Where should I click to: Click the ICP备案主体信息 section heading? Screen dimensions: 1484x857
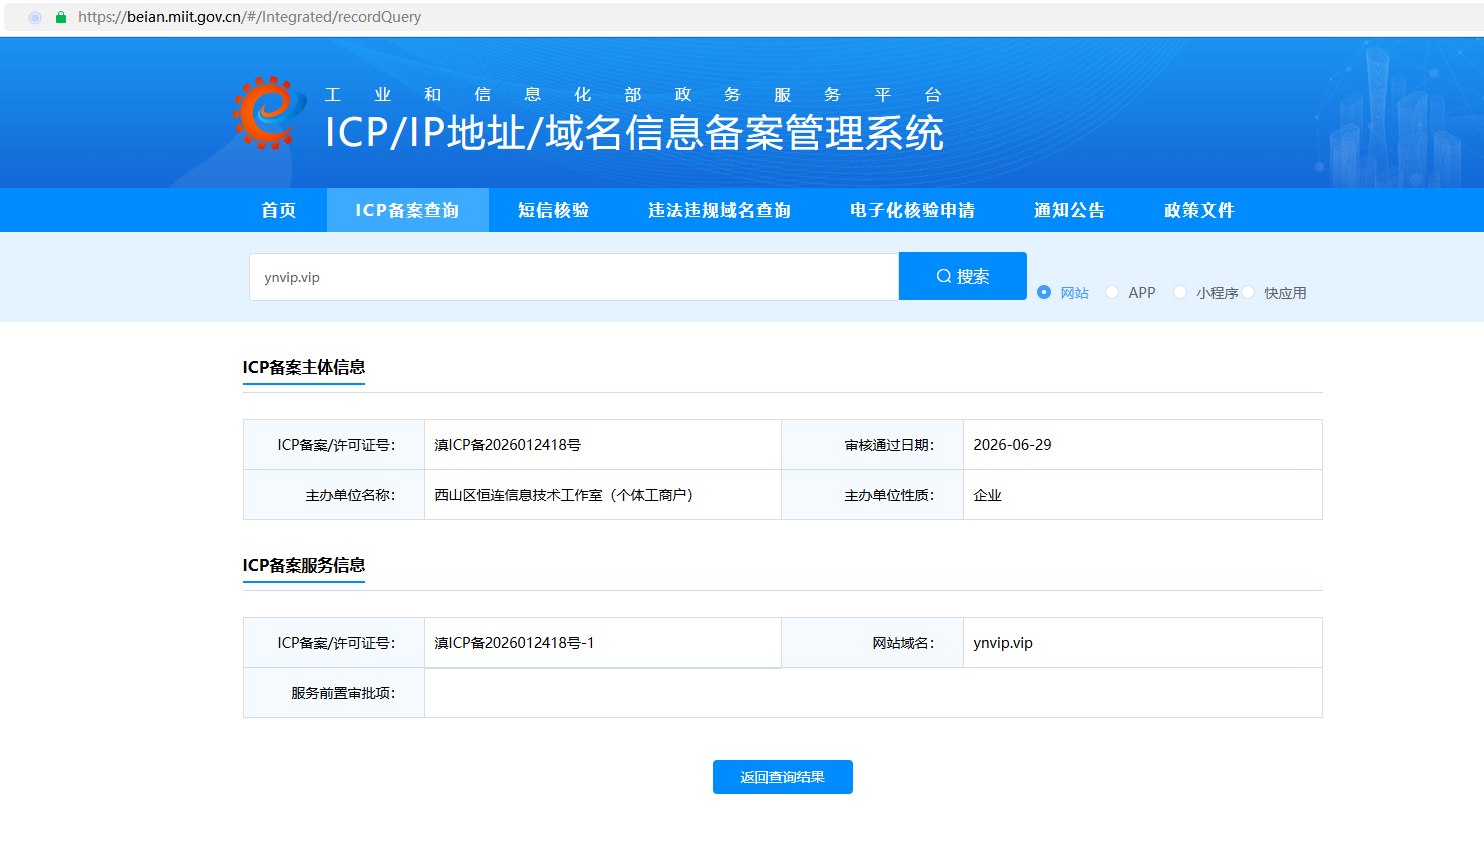coord(304,367)
